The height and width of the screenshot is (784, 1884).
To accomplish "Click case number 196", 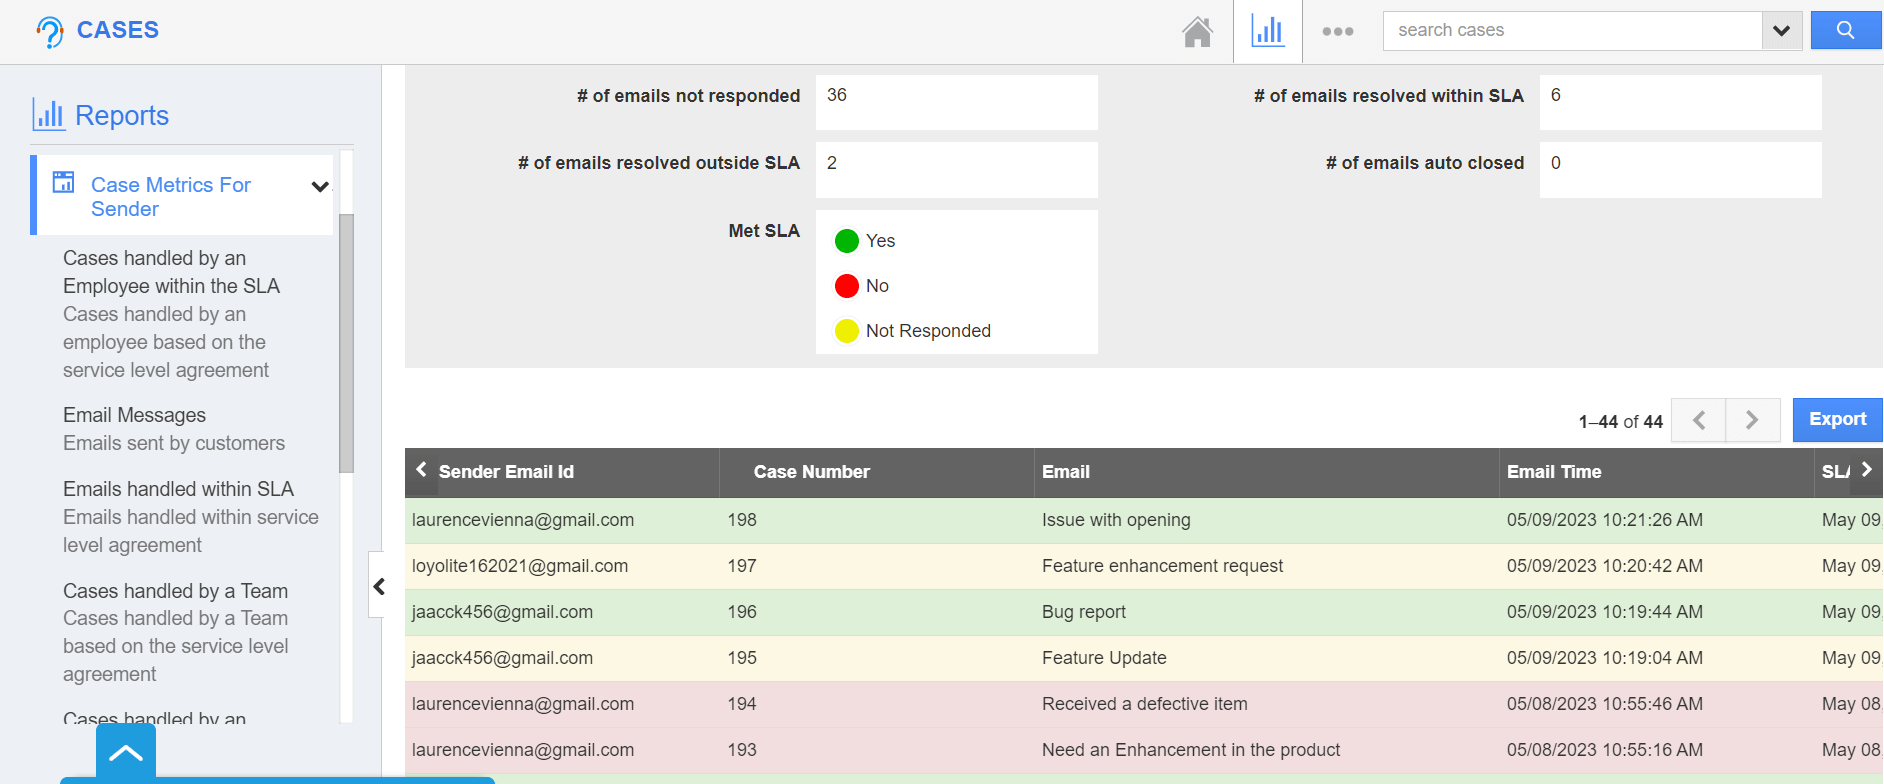I will (742, 612).
